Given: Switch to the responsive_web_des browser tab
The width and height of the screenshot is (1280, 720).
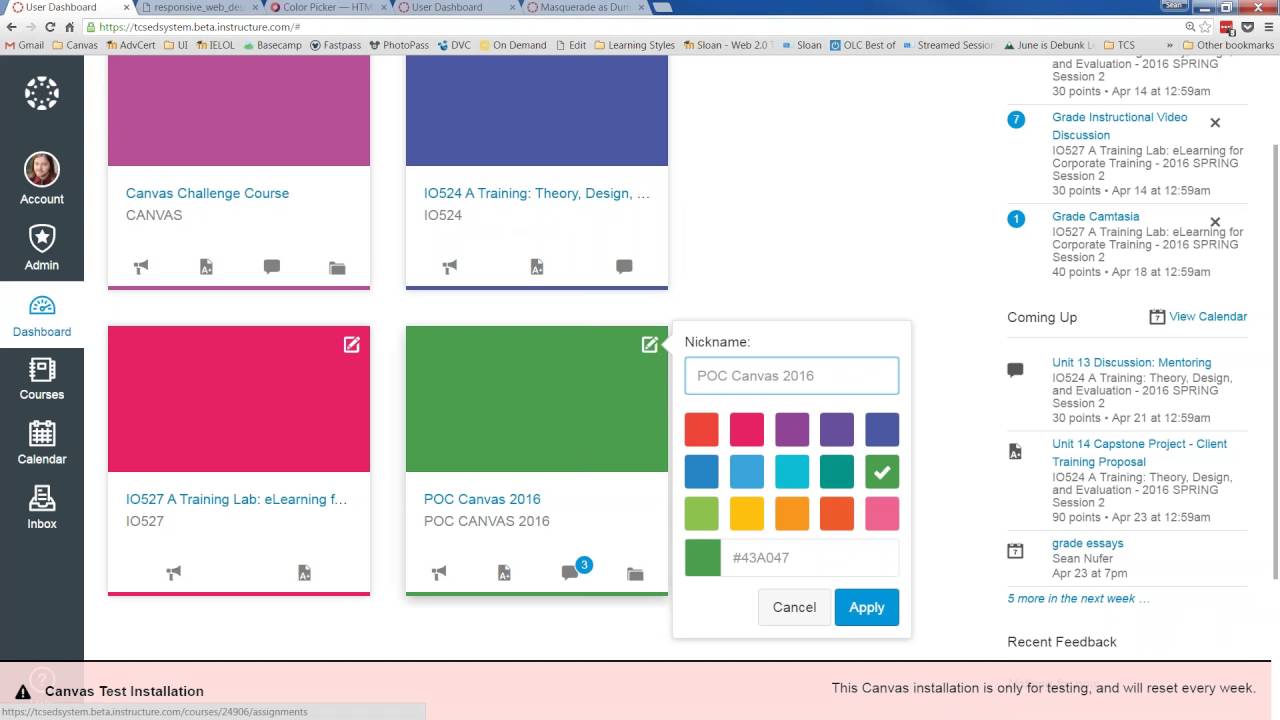Looking at the screenshot, I should [198, 7].
